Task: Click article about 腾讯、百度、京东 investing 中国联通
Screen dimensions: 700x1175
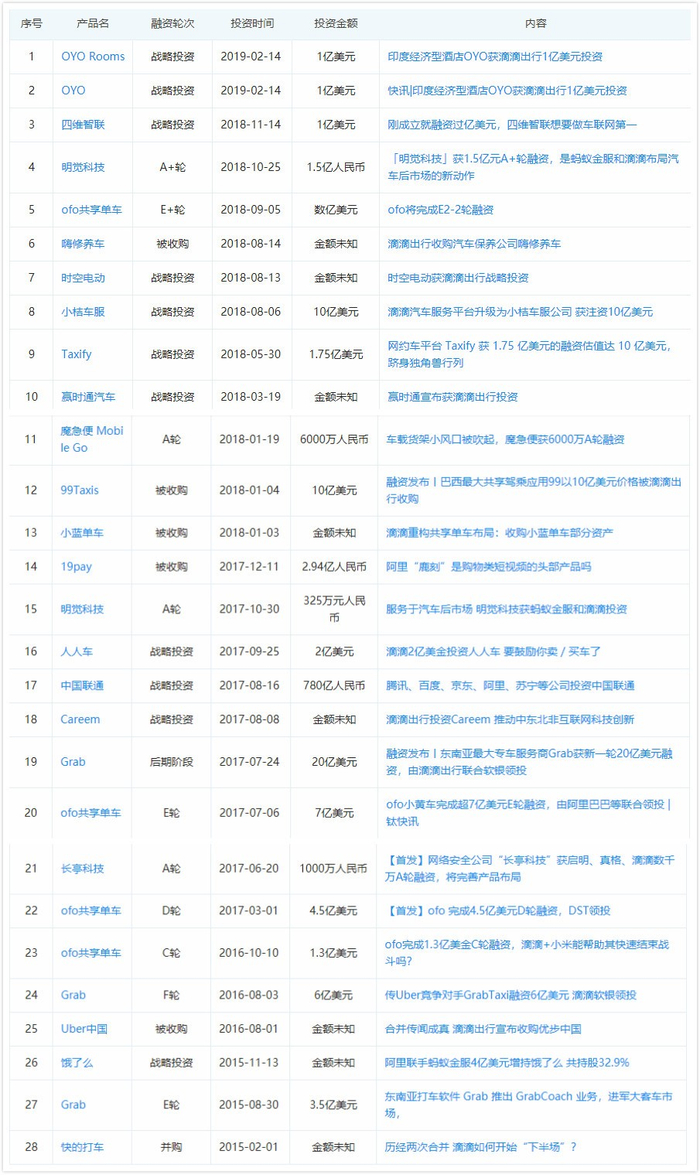Action: [510, 686]
